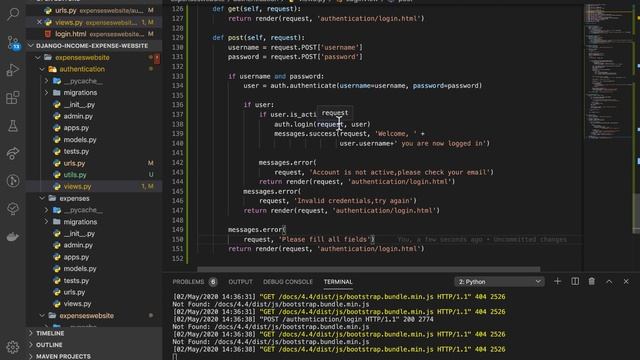Click 'Invalid credentials,try again' string
The image size is (640, 360).
(353, 201)
